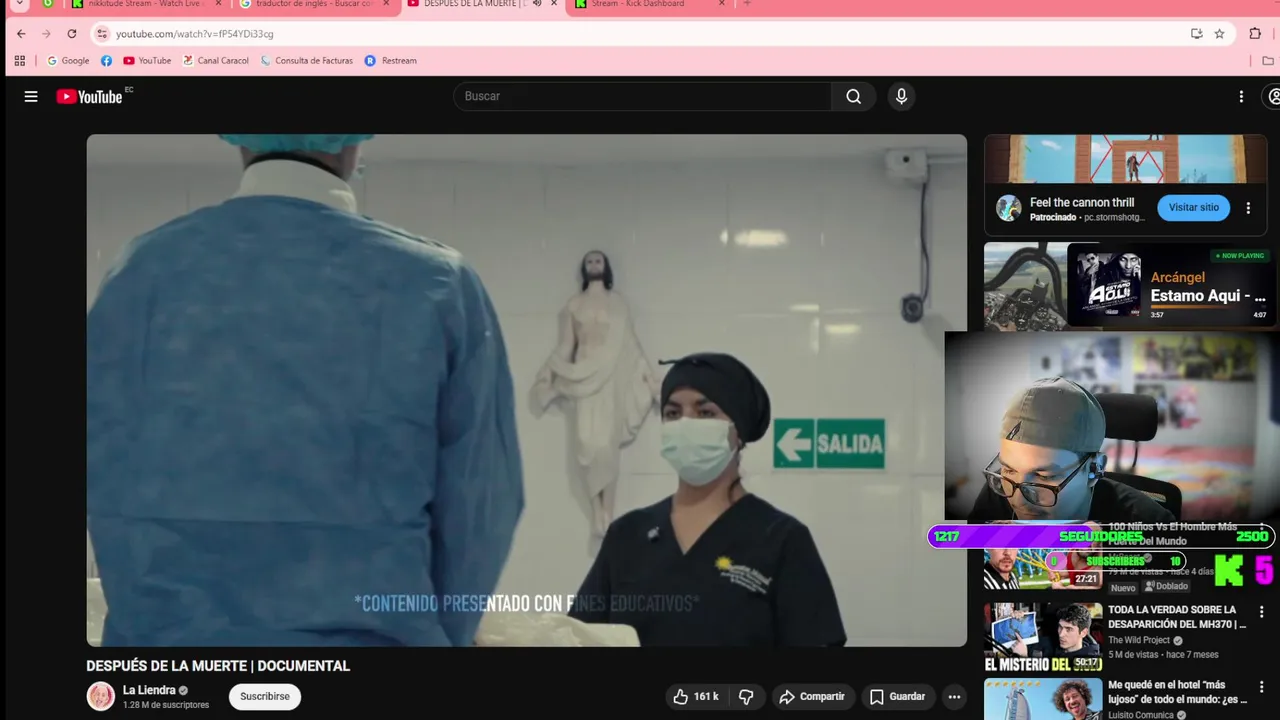Viewport: 1280px width, 720px height.
Task: Open the luxury hotel video thumbnail
Action: 1043,699
